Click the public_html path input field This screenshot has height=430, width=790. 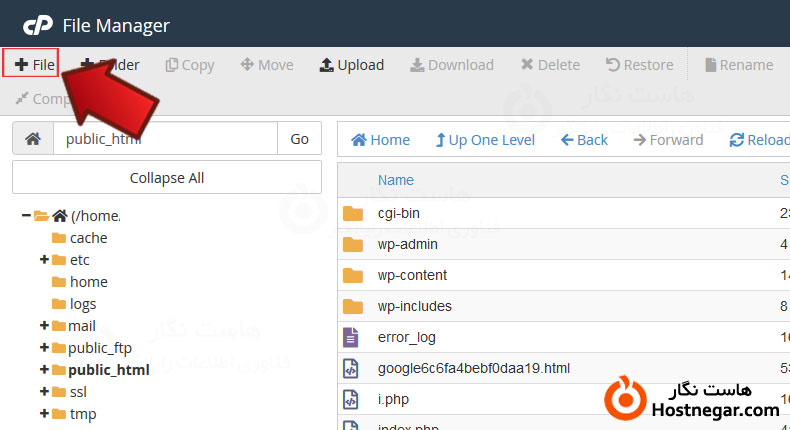click(x=165, y=139)
